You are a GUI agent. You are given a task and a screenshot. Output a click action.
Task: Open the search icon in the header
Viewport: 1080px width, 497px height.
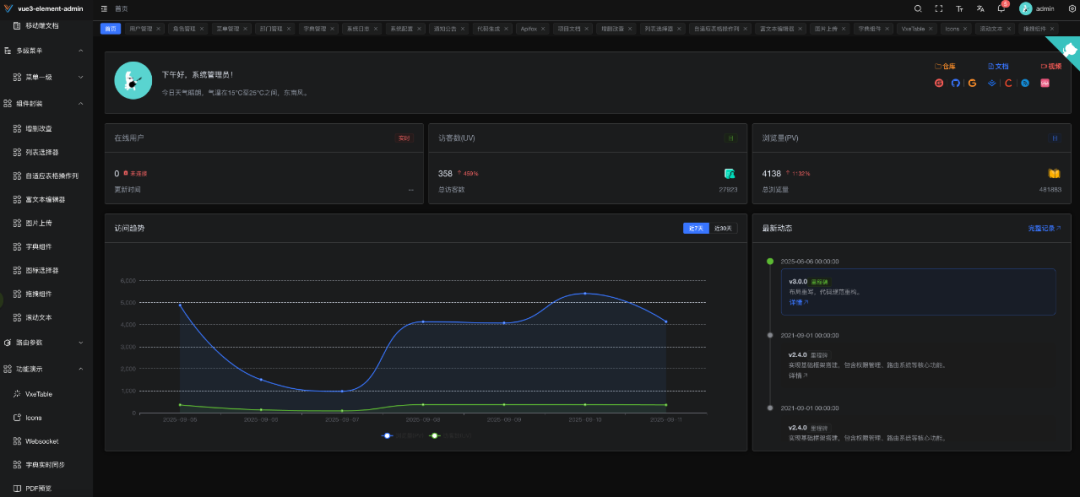pyautogui.click(x=917, y=9)
